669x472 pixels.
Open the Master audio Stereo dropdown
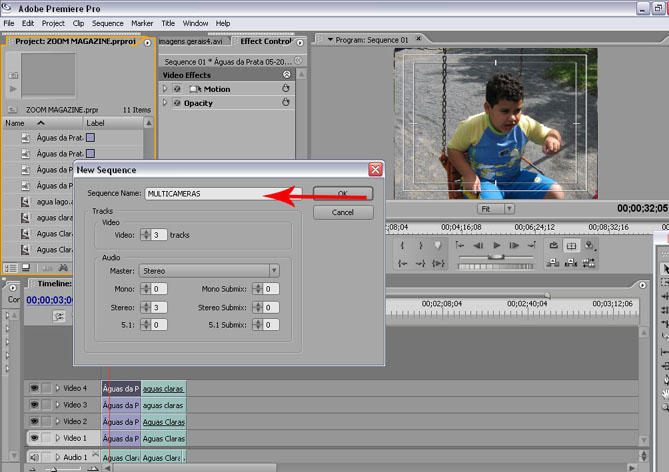point(208,270)
